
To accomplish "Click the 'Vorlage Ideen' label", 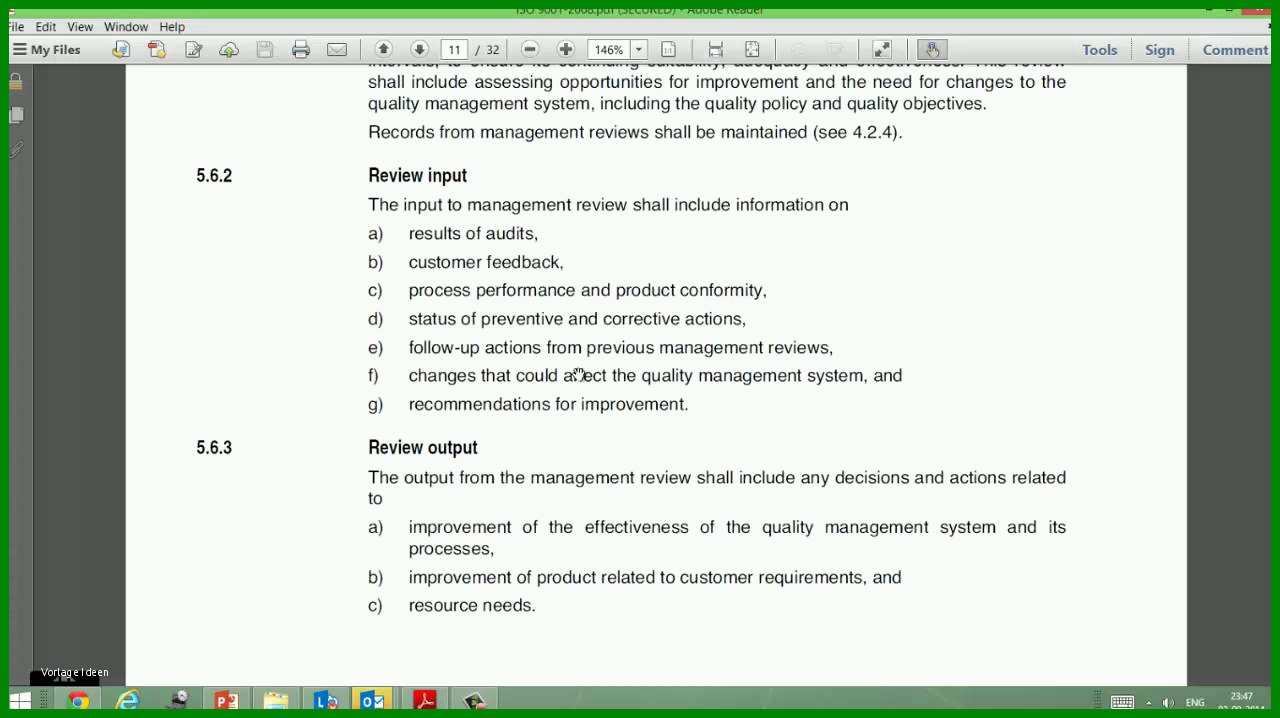I will click(x=75, y=672).
